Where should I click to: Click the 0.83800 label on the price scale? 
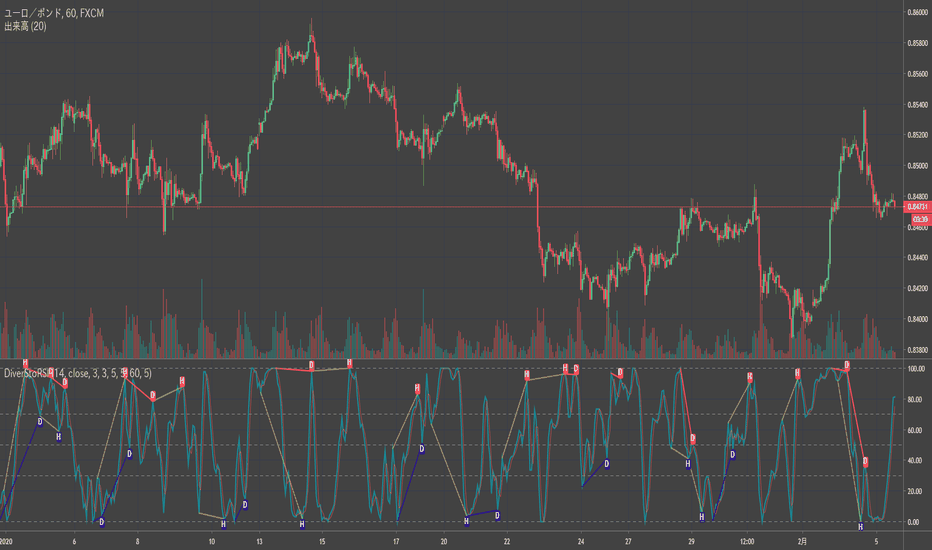point(918,350)
